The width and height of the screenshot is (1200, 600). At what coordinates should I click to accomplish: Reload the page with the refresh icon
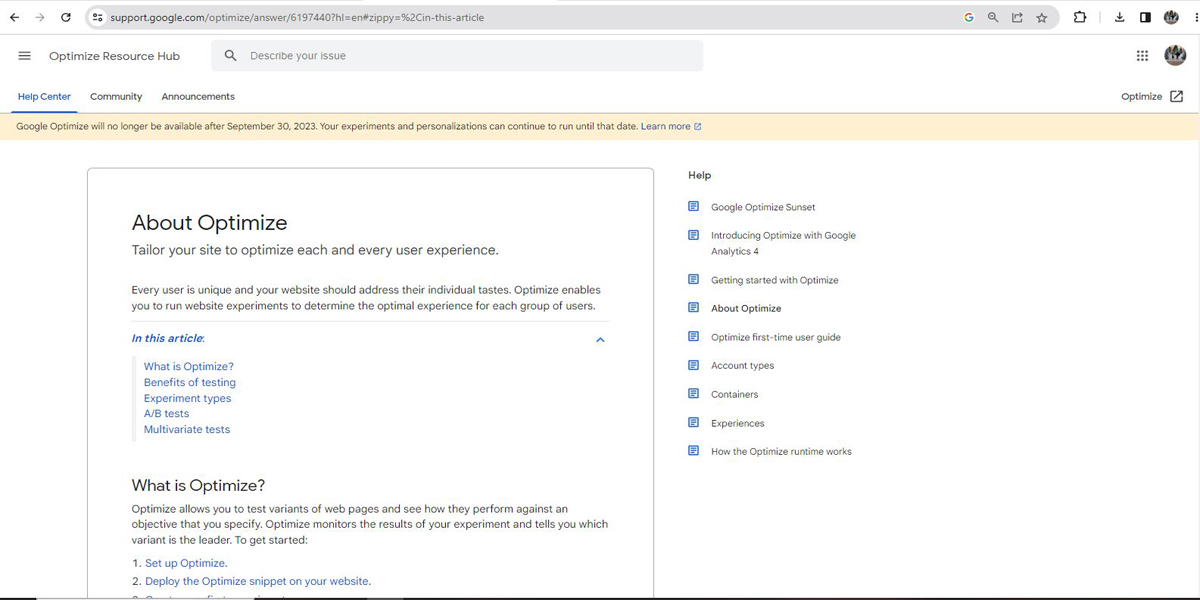coord(66,17)
